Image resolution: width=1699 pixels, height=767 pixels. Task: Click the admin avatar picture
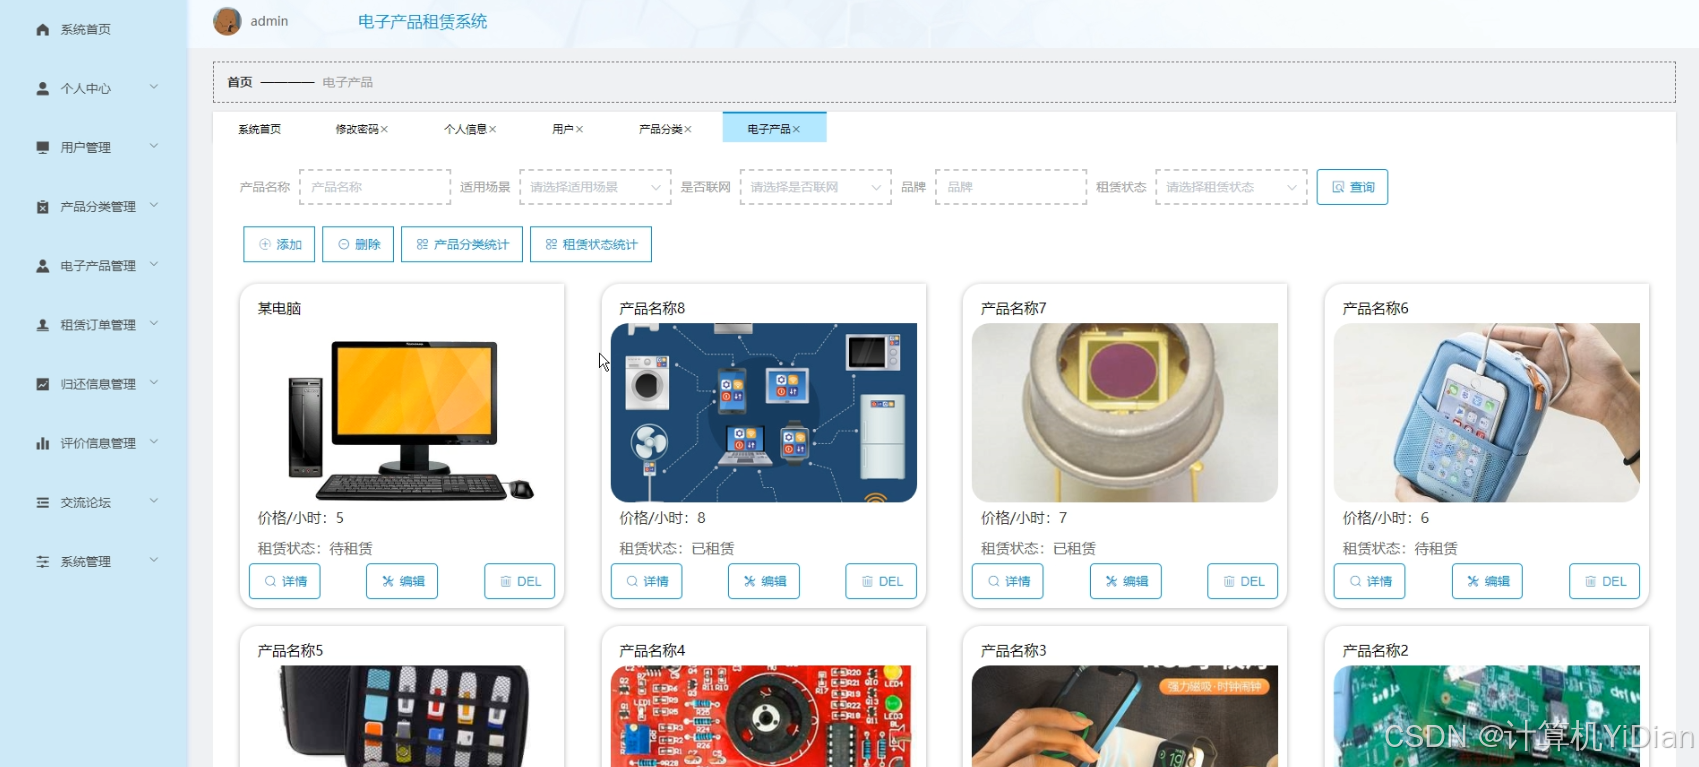[227, 21]
